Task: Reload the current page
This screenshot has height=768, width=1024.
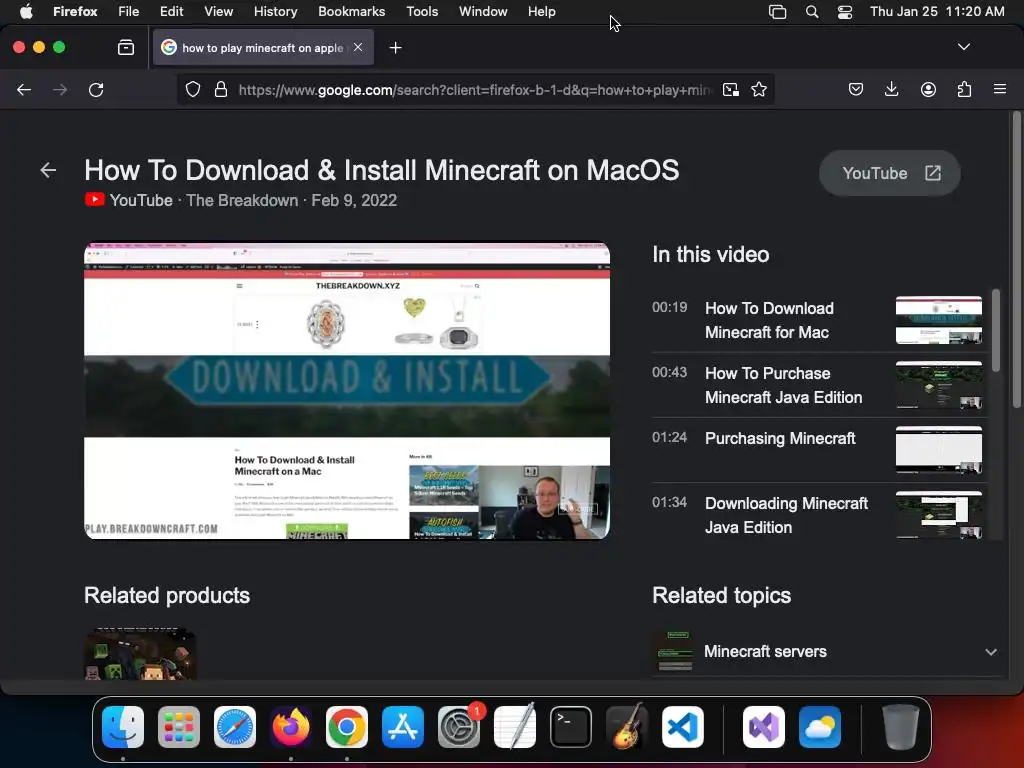Action: pyautogui.click(x=96, y=89)
